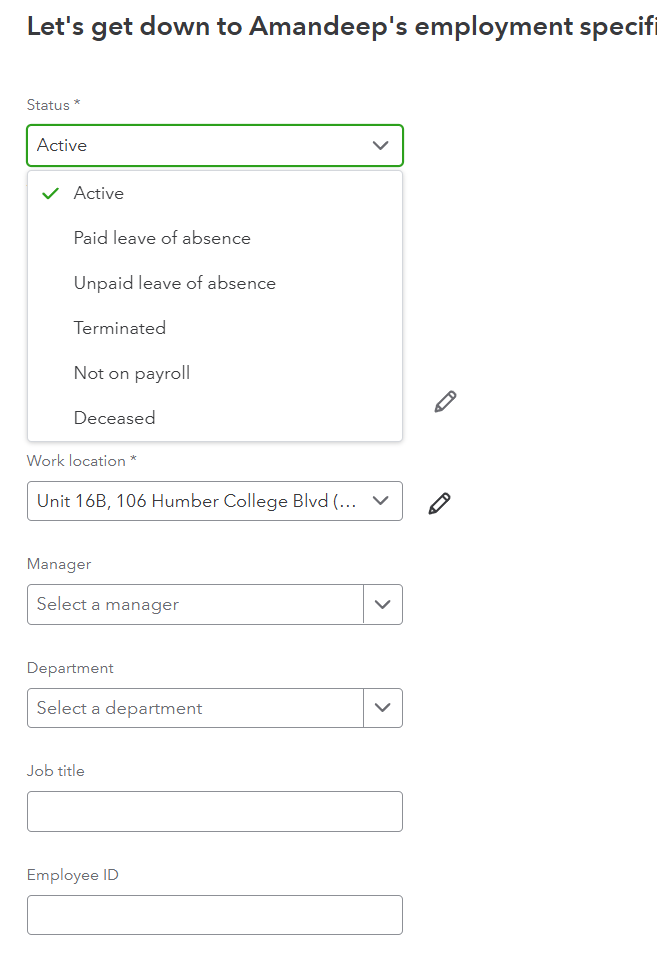Viewport: 657px width, 966px height.
Task: Expand the Department dropdown arrow
Action: click(382, 708)
